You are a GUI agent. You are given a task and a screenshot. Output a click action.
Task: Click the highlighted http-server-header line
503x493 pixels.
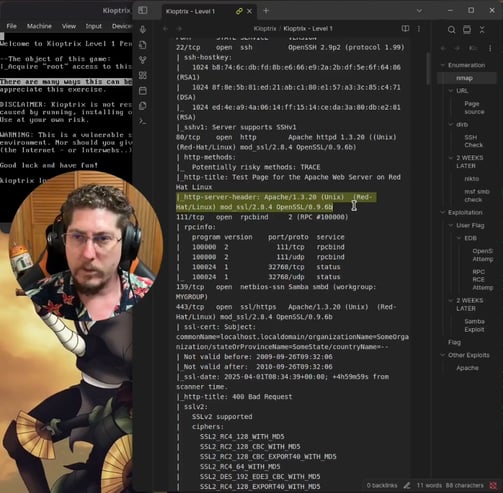pos(276,202)
